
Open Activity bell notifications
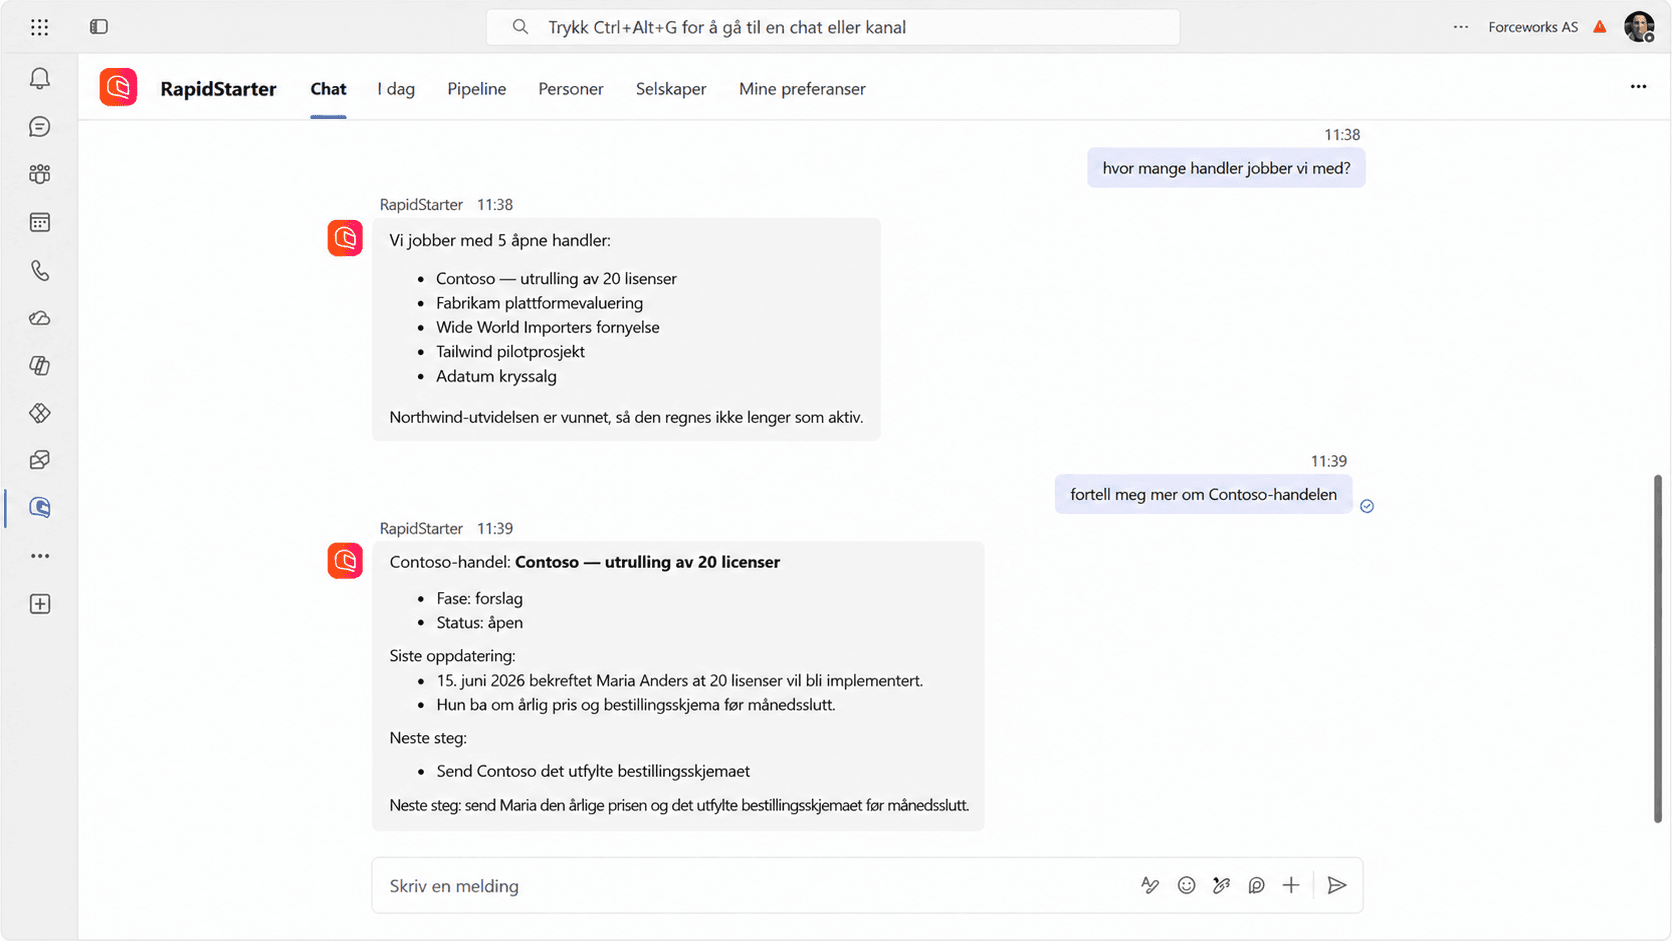[40, 79]
